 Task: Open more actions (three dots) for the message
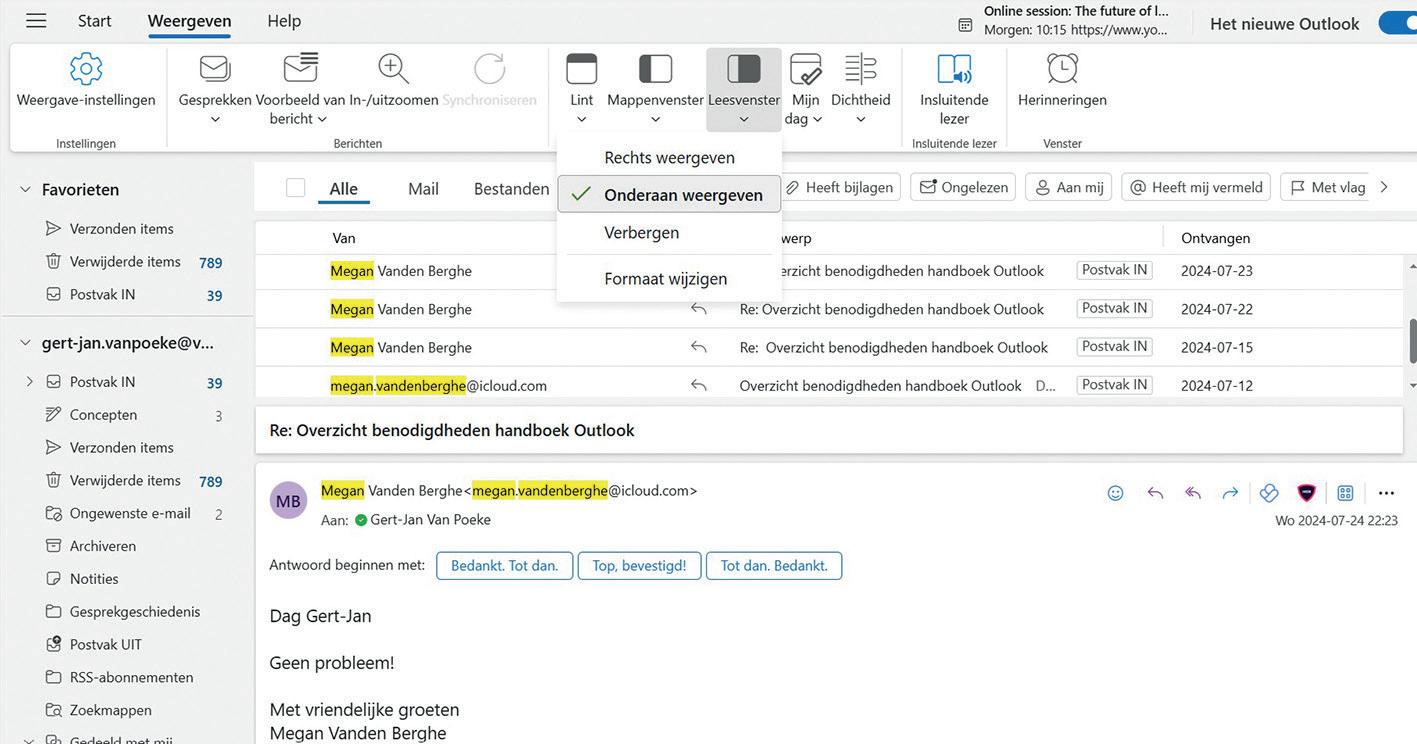pyautogui.click(x=1386, y=493)
